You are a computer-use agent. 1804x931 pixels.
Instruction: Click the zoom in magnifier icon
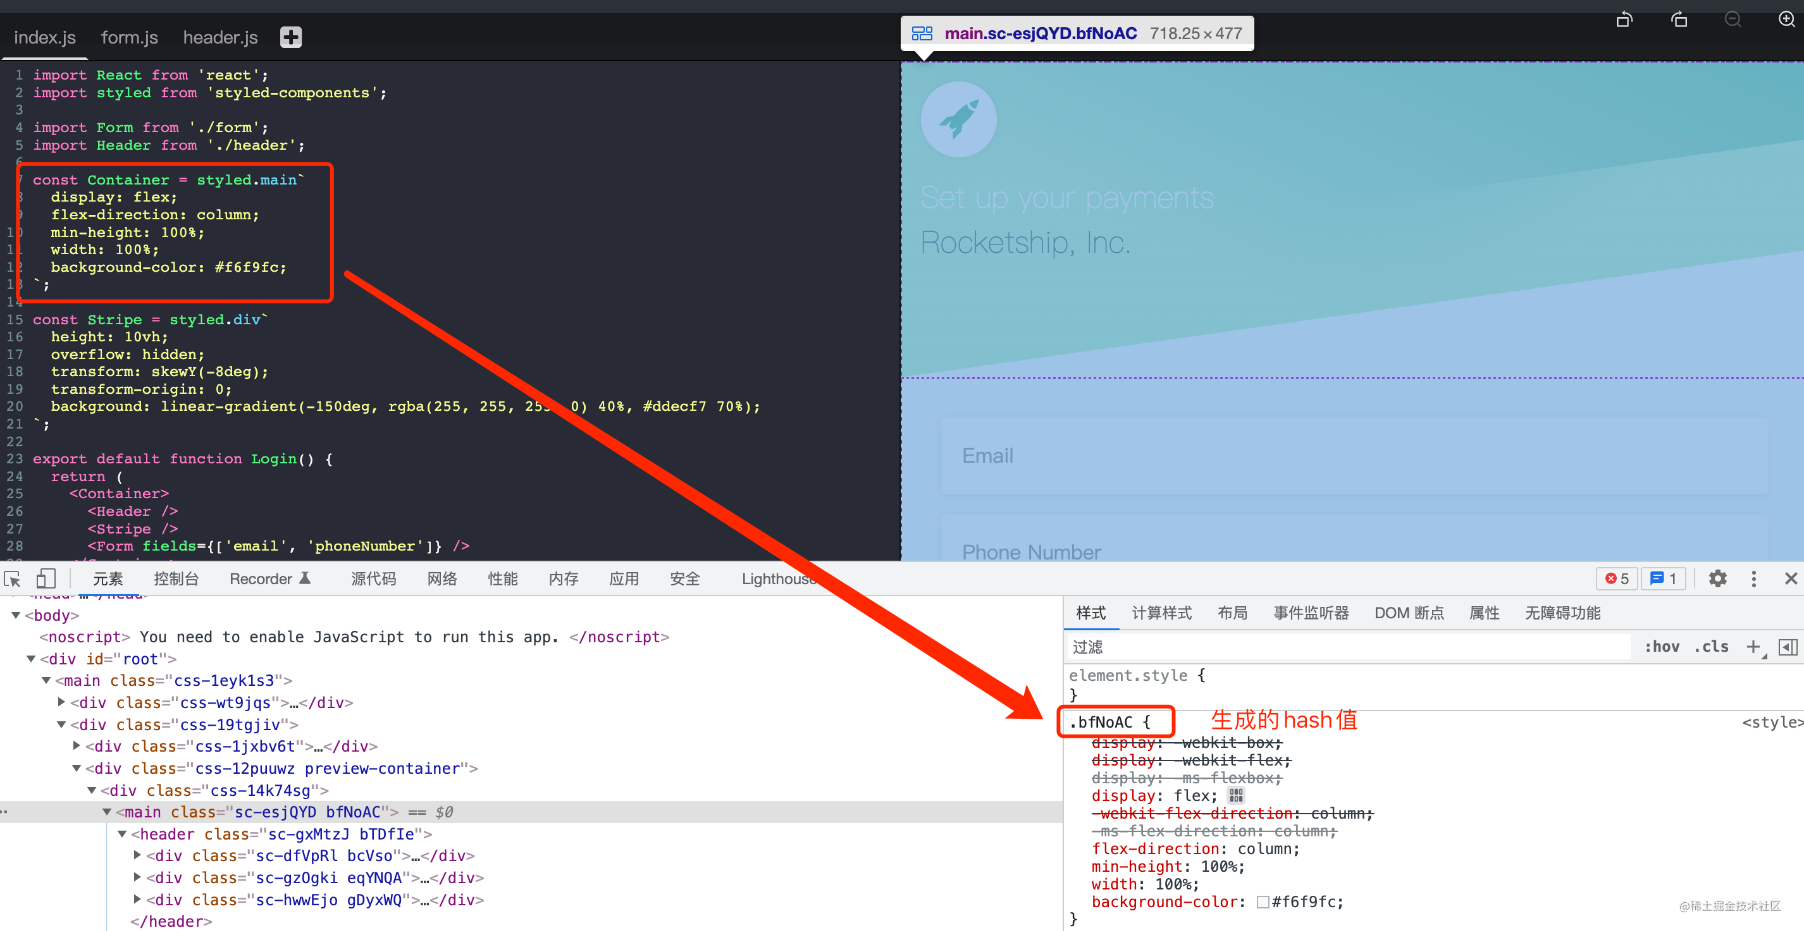click(1787, 19)
